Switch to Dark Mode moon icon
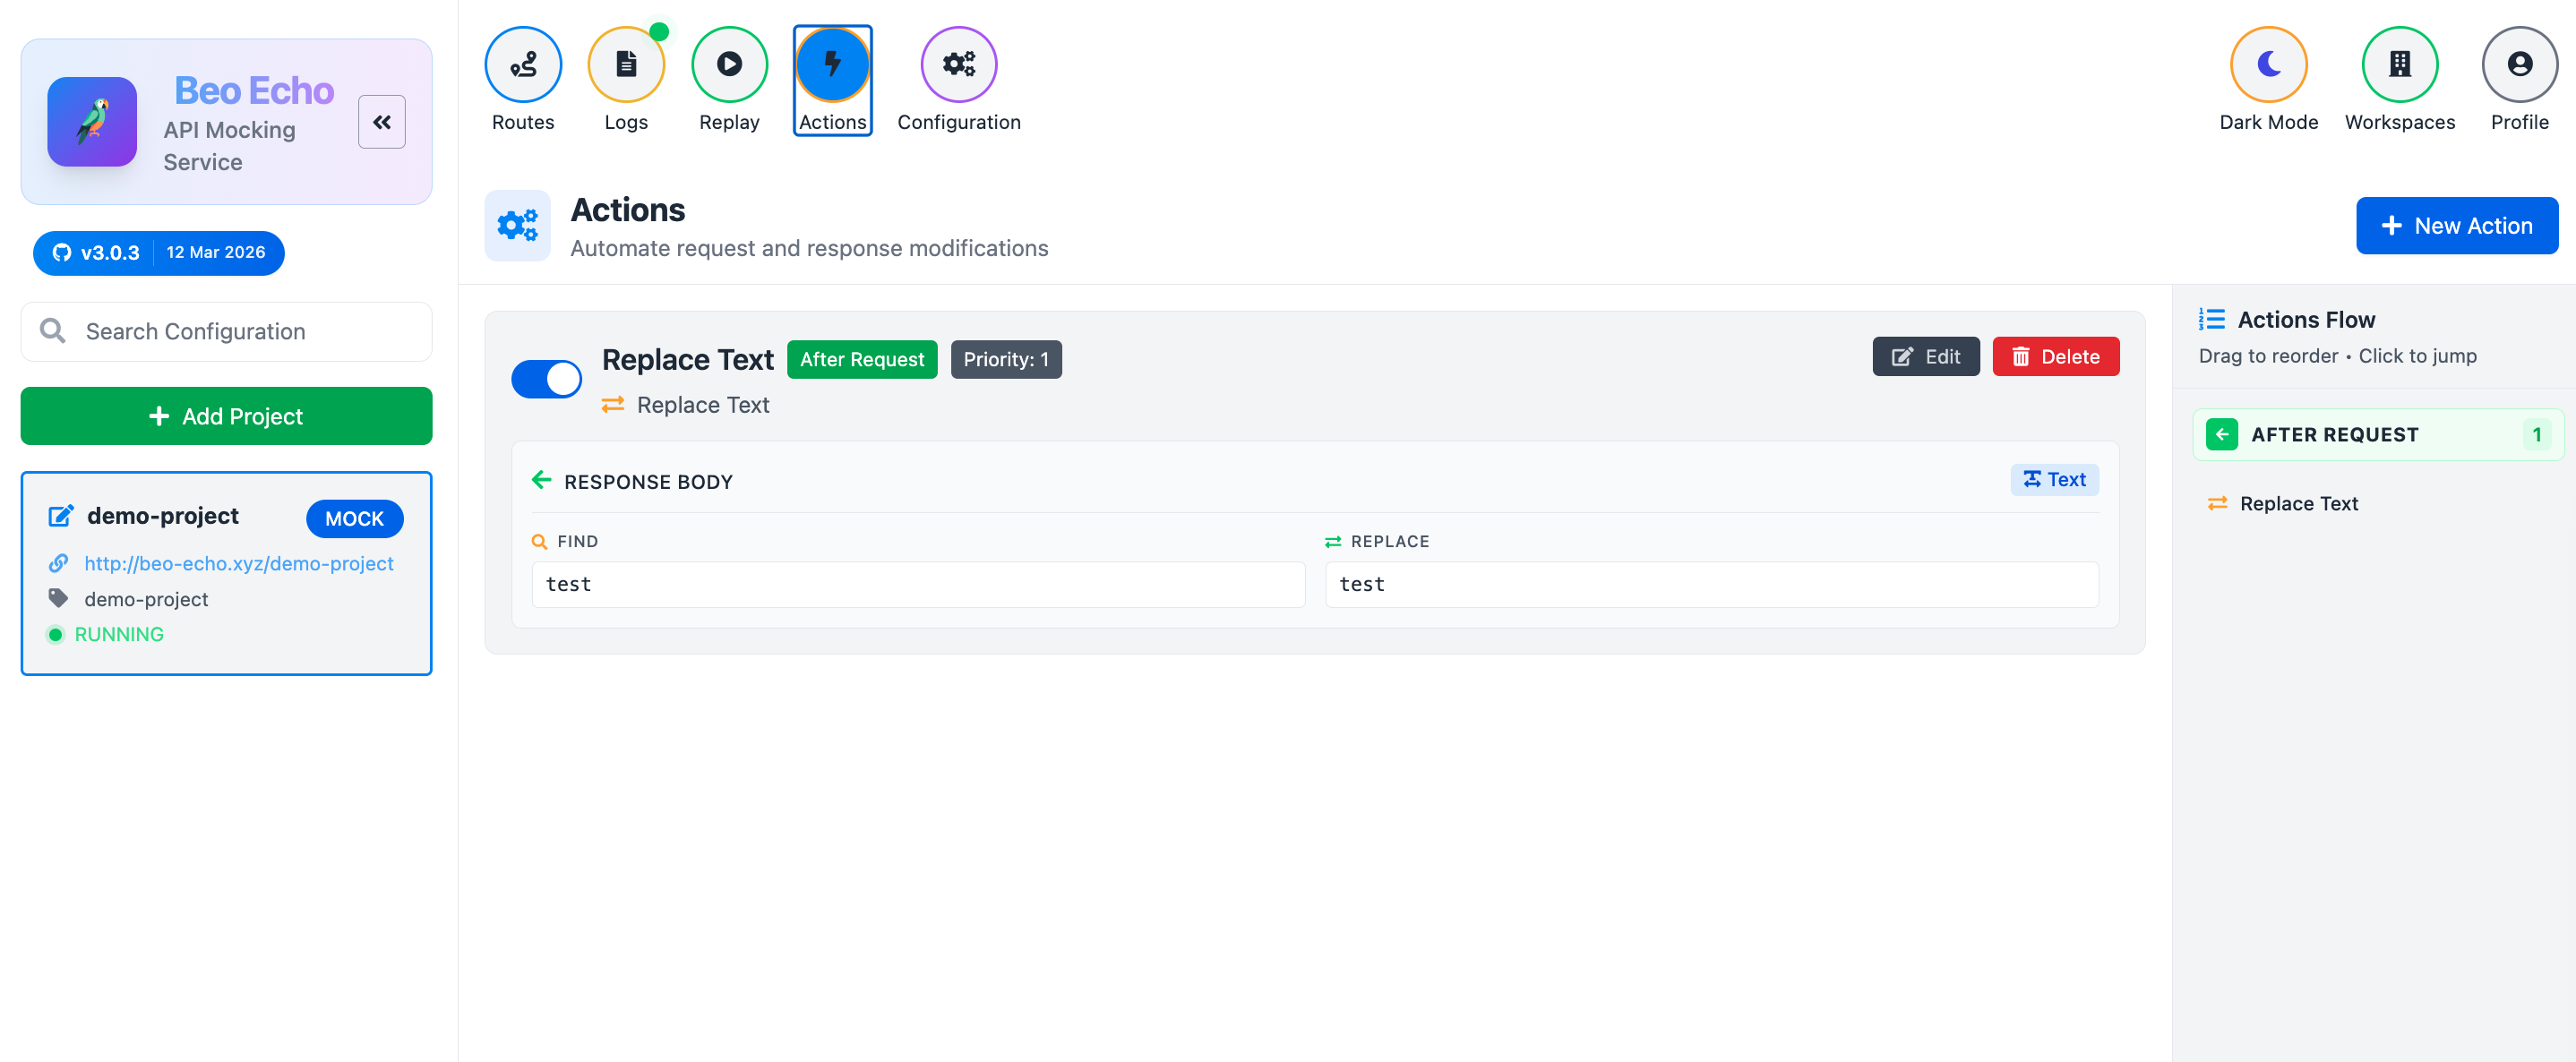 (2268, 64)
